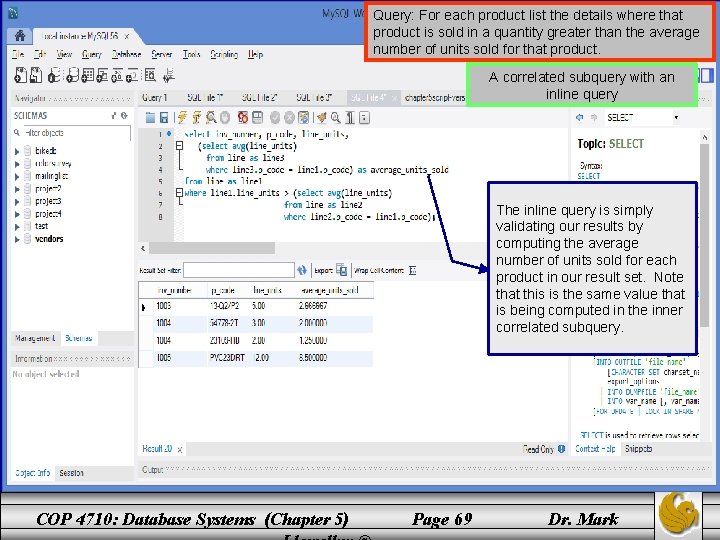Open the Edit menu
Viewport: 720px width, 540px height.
pyautogui.click(x=40, y=54)
